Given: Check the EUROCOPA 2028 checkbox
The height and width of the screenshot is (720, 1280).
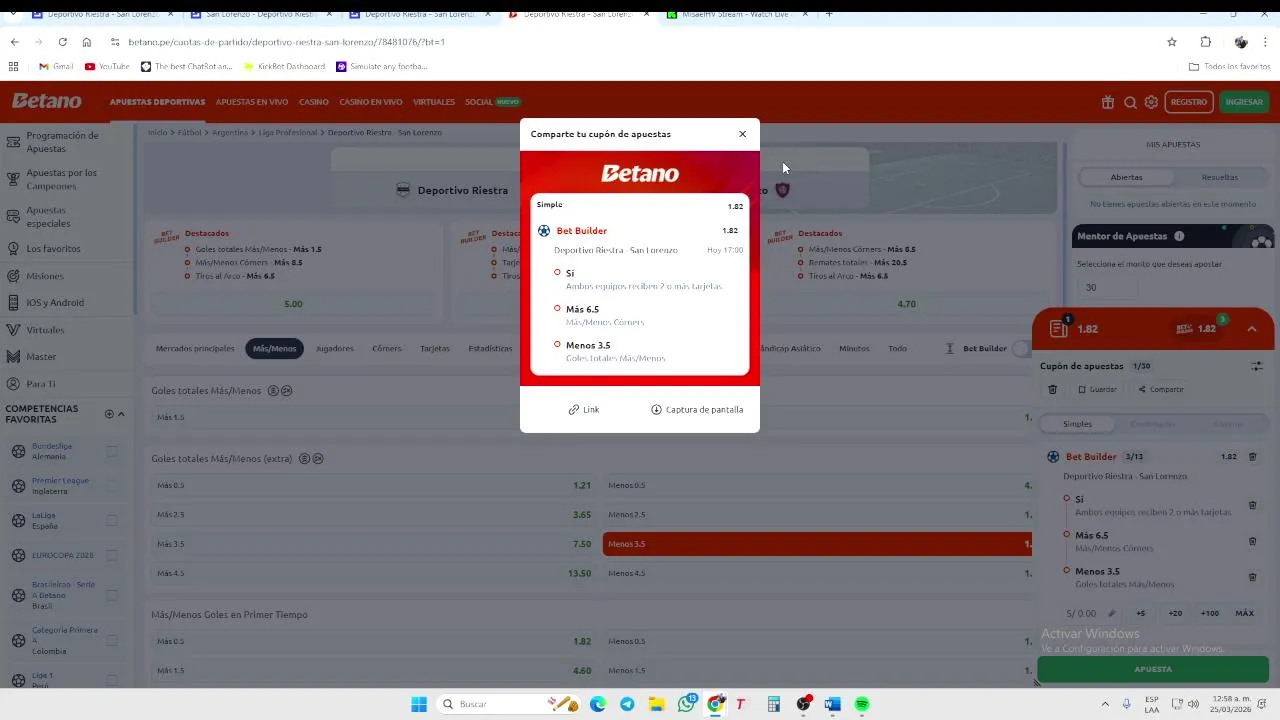Looking at the screenshot, I should 112,555.
